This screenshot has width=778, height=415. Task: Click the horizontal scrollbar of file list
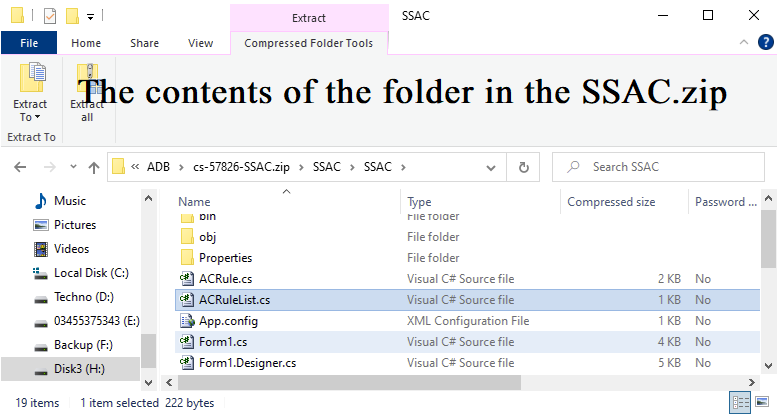(x=349, y=382)
